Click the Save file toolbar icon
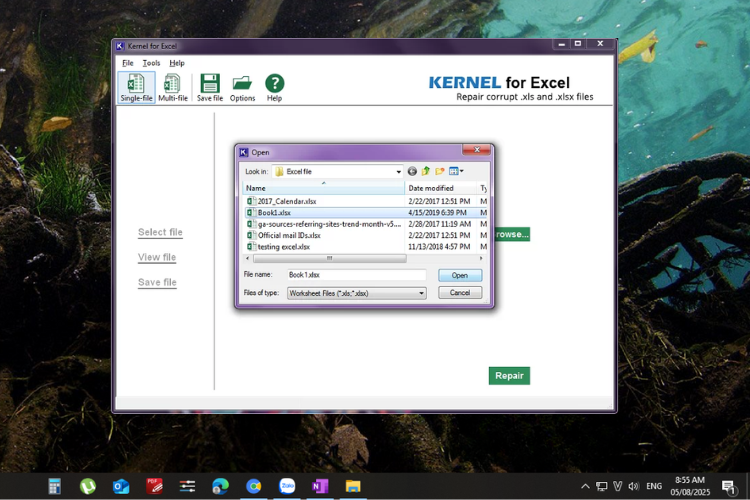 (210, 87)
